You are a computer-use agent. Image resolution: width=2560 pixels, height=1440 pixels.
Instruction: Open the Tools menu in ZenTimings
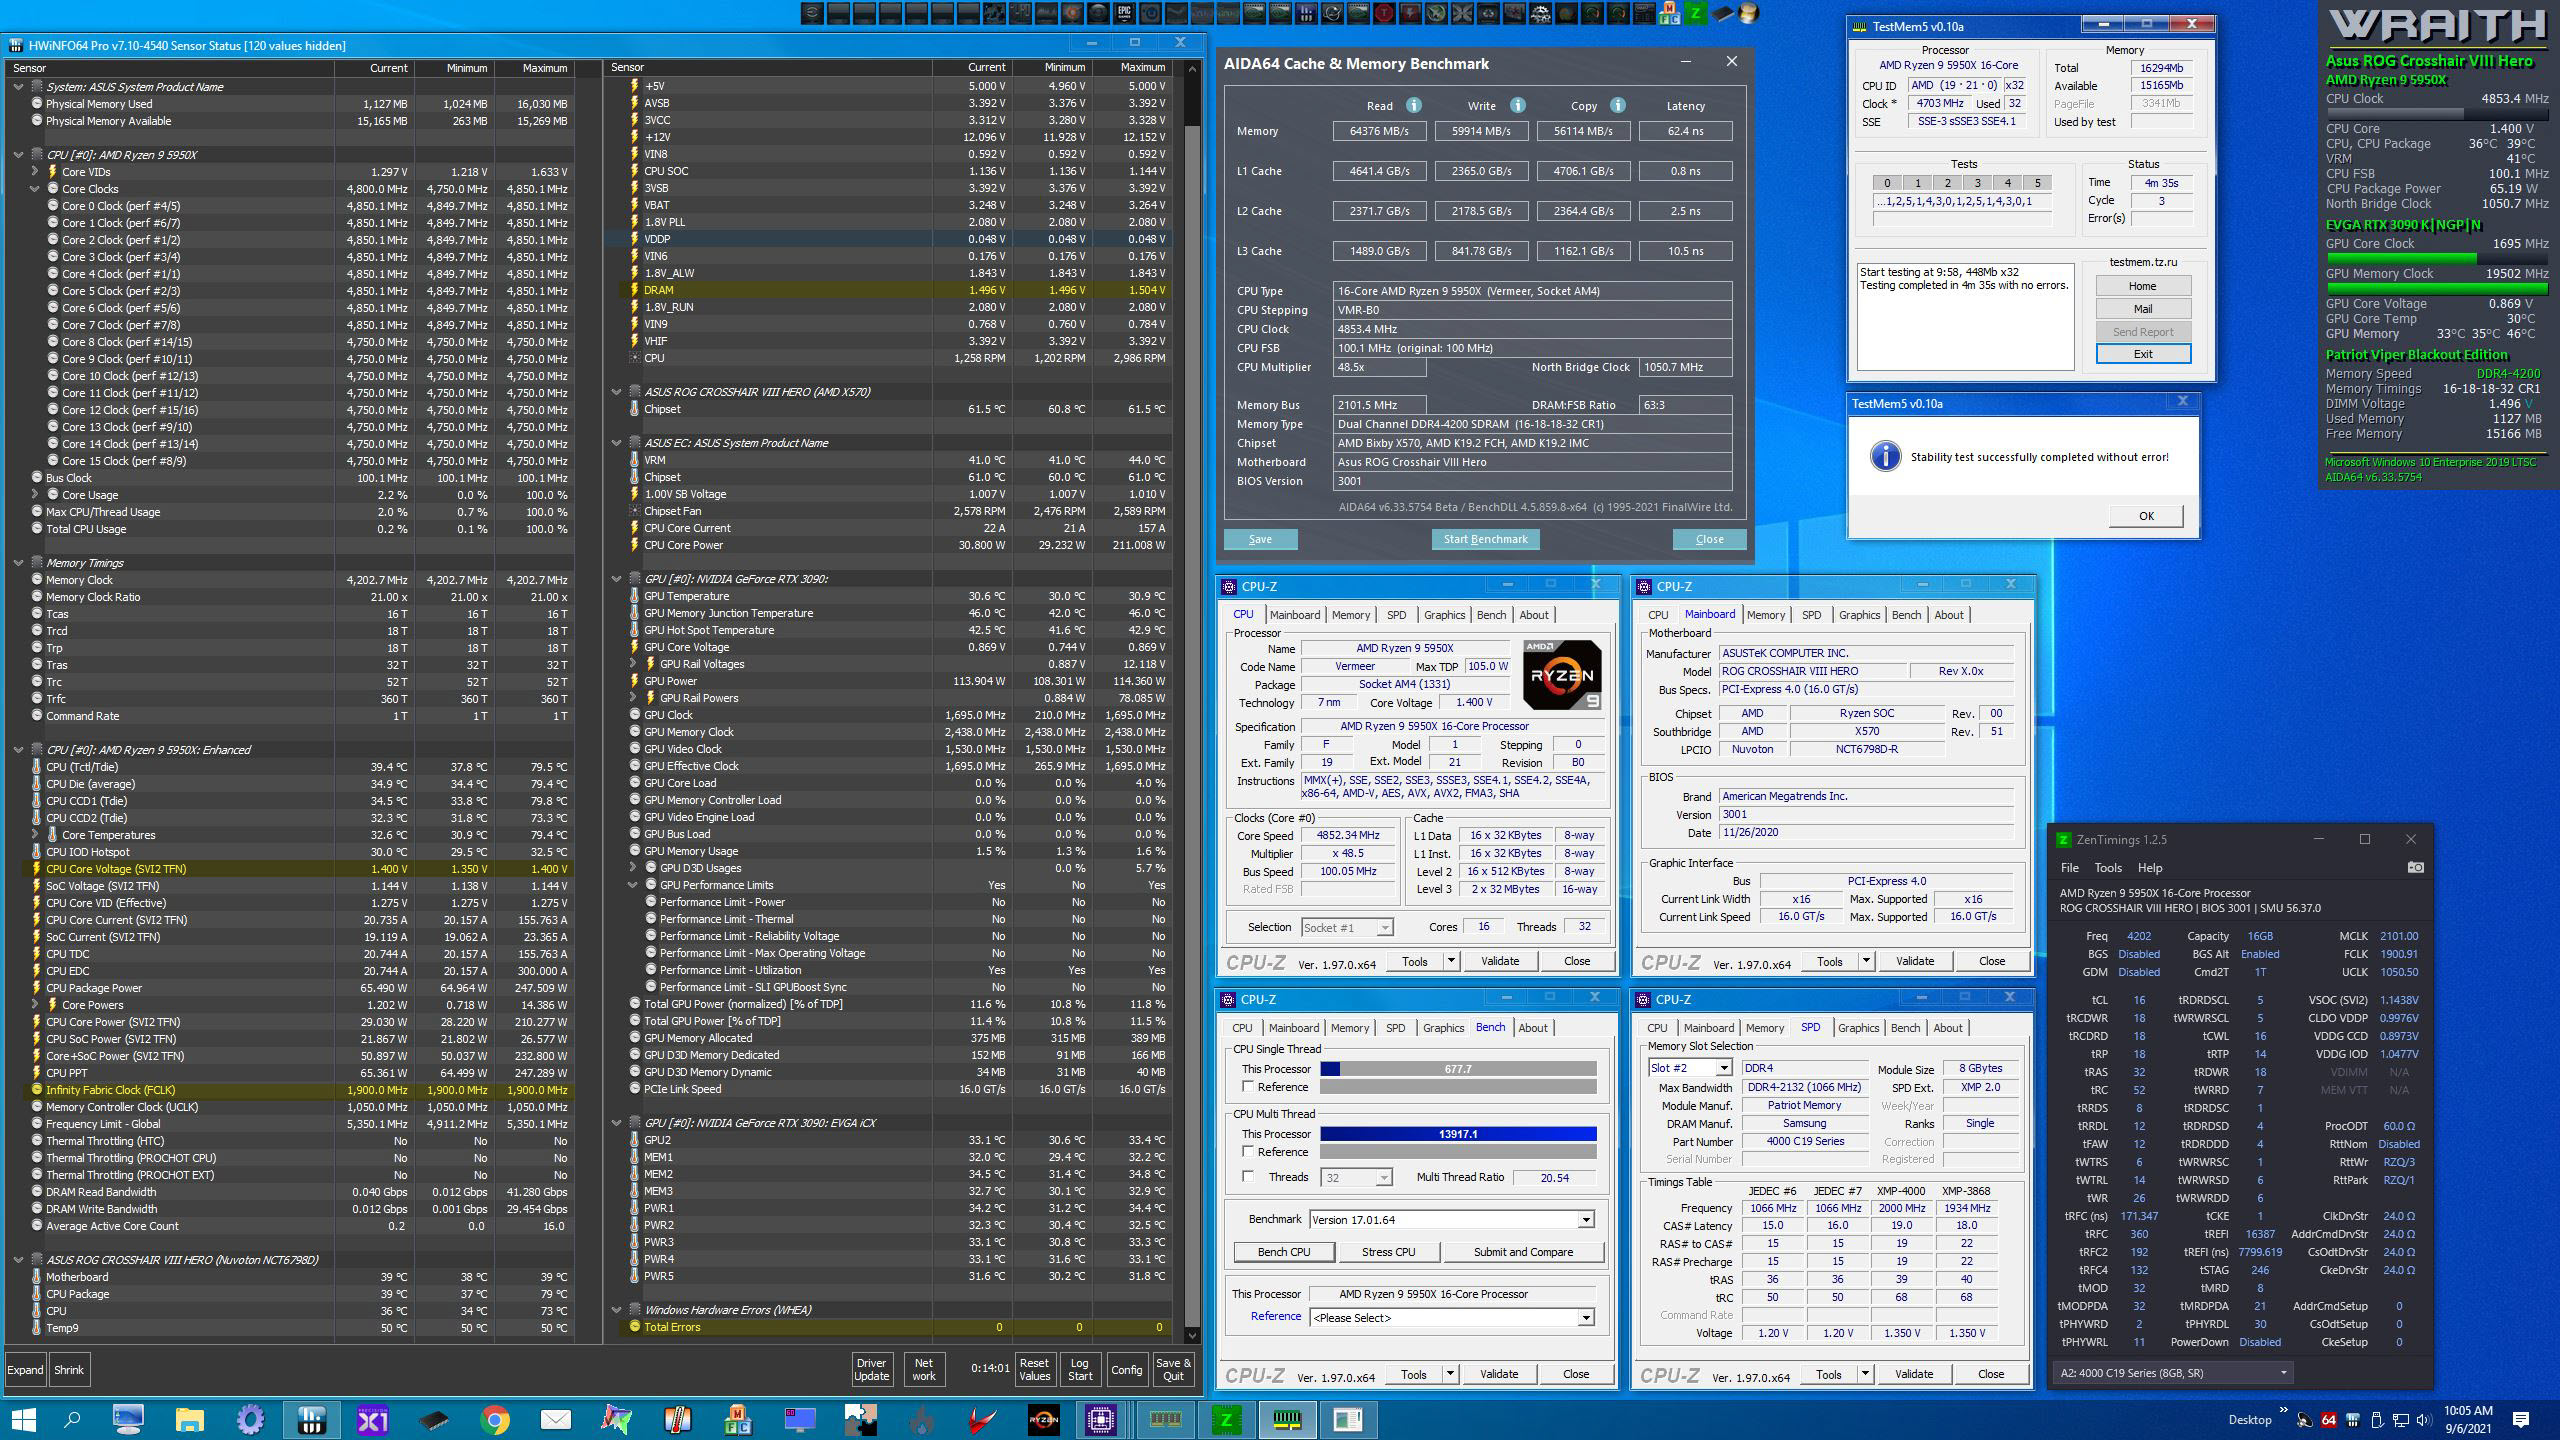click(x=2108, y=868)
